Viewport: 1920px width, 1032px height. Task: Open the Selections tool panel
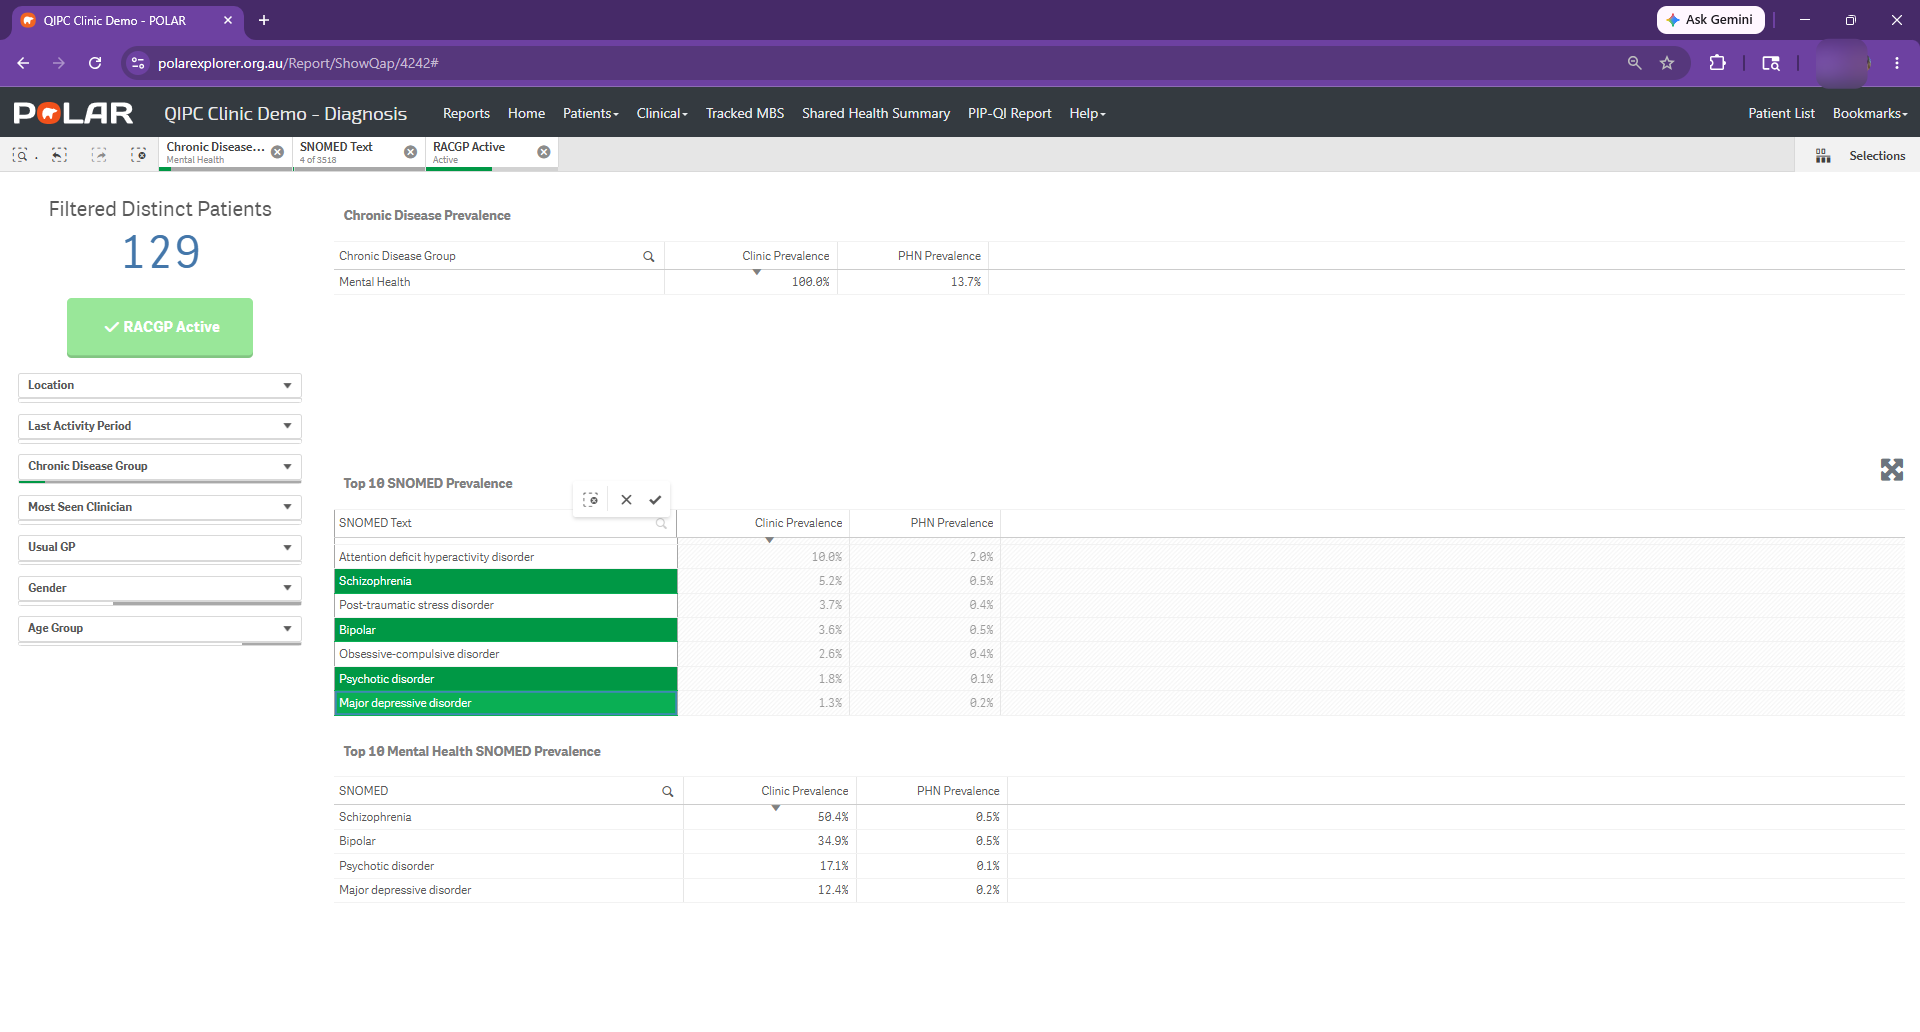[1861, 156]
